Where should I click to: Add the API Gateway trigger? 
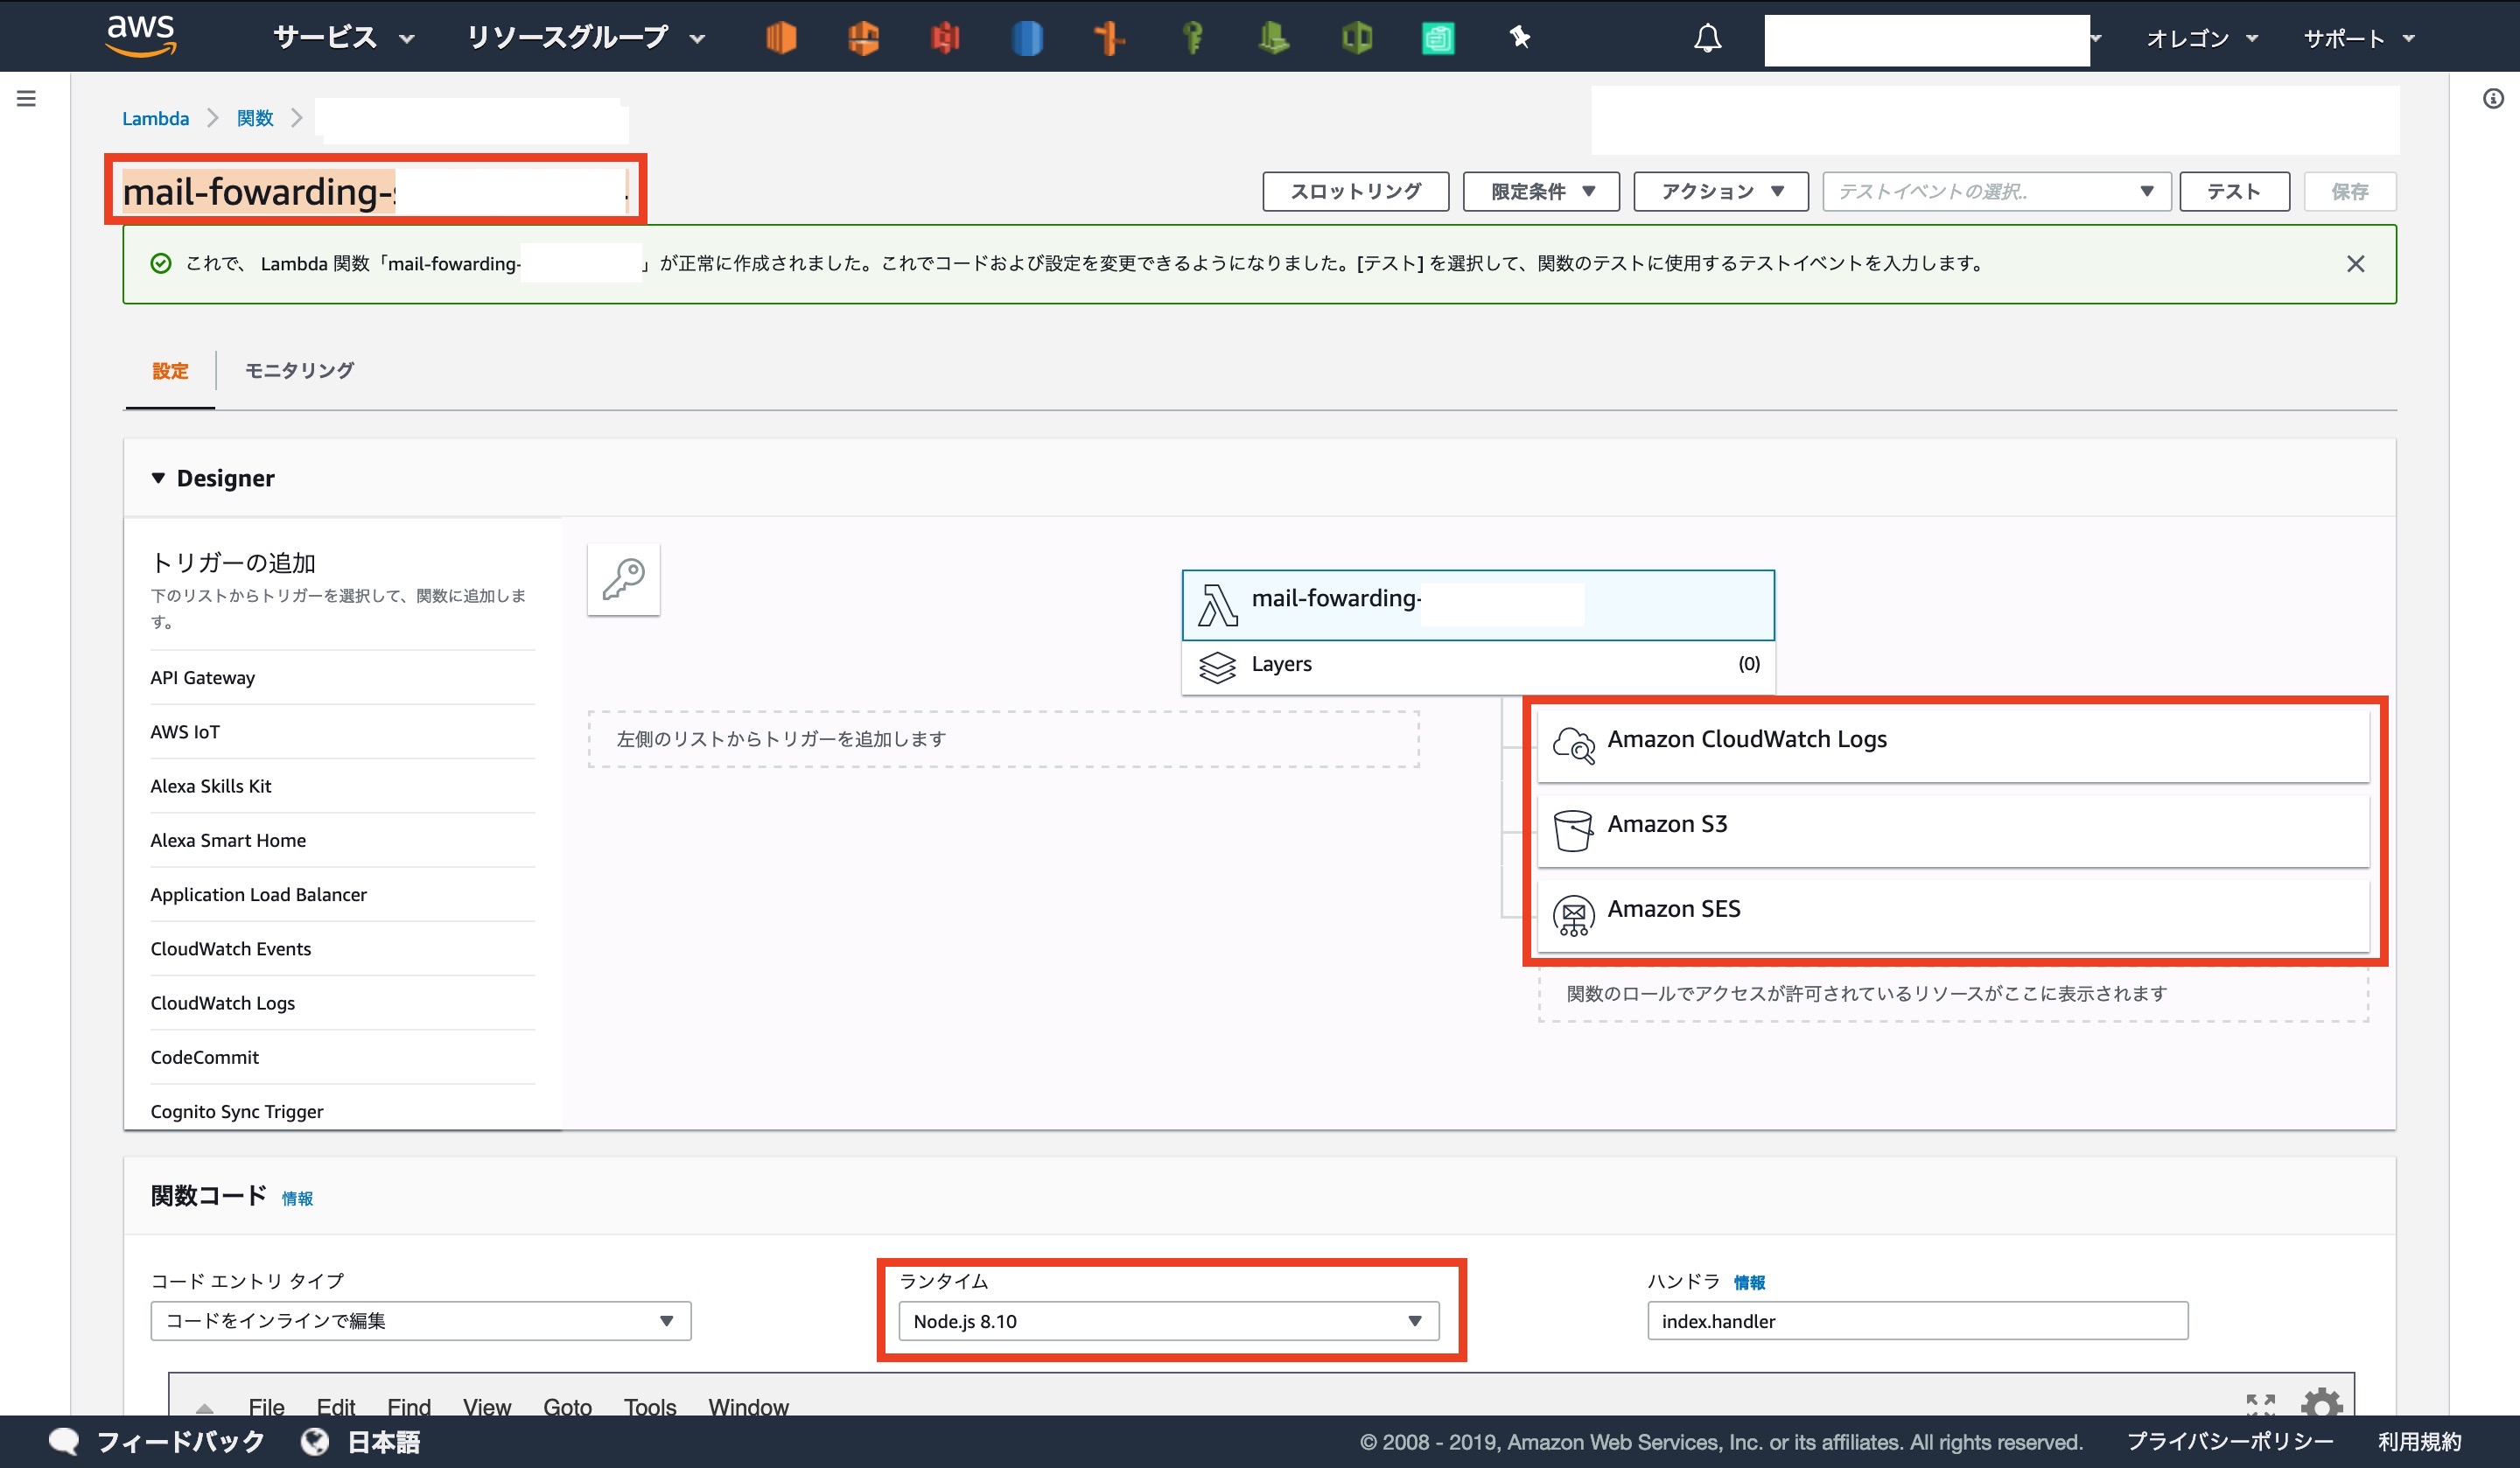[x=203, y=678]
